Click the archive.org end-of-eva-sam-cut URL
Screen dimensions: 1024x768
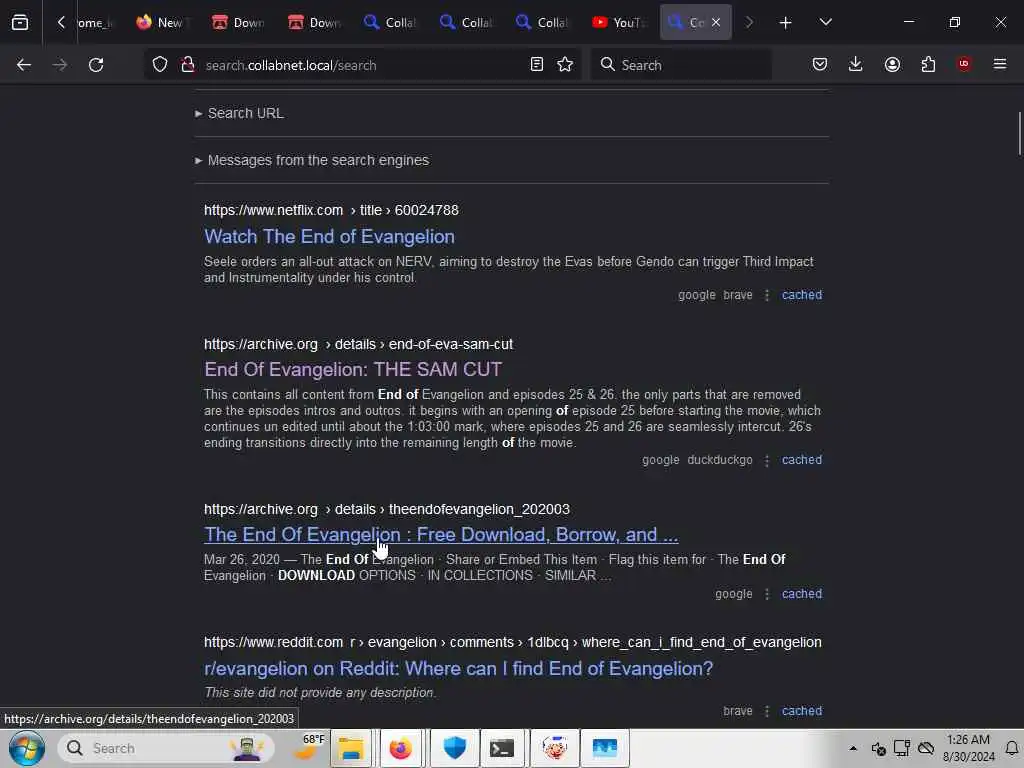coord(359,344)
